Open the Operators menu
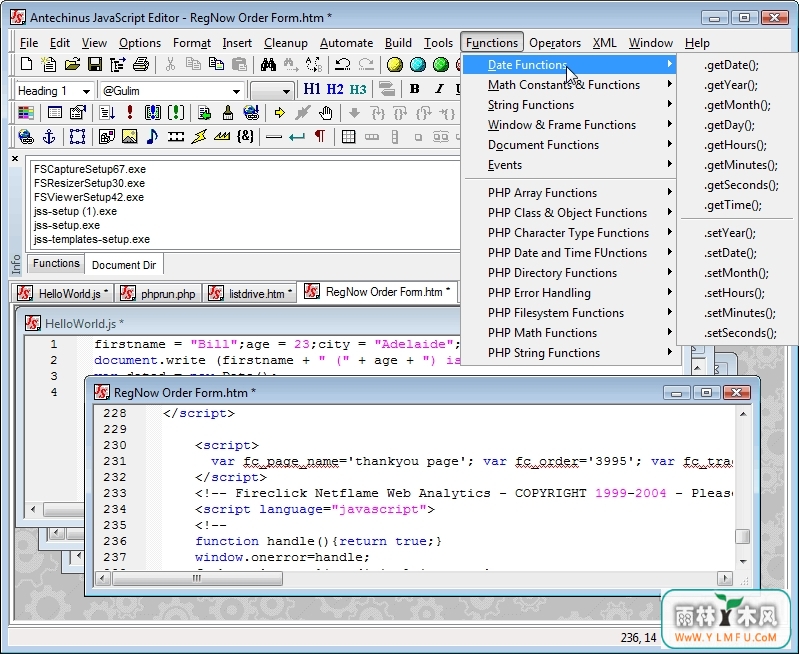 [555, 43]
